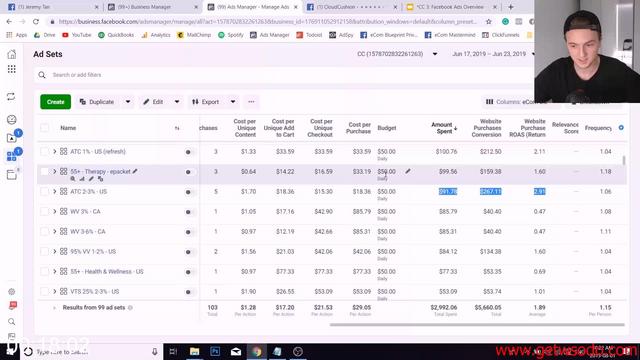Open a new browser tab
This screenshot has width=640, height=360.
pyautogui.click(x=511, y=7)
